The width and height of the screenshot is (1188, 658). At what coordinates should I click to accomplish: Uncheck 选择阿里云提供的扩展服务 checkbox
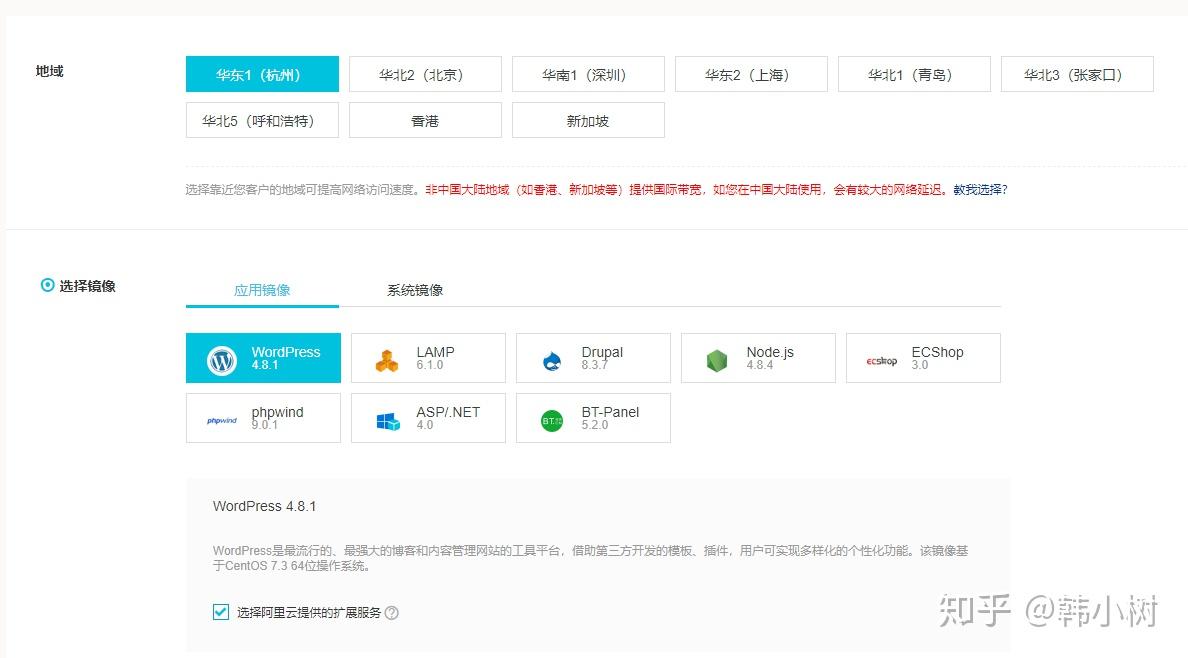click(x=220, y=612)
